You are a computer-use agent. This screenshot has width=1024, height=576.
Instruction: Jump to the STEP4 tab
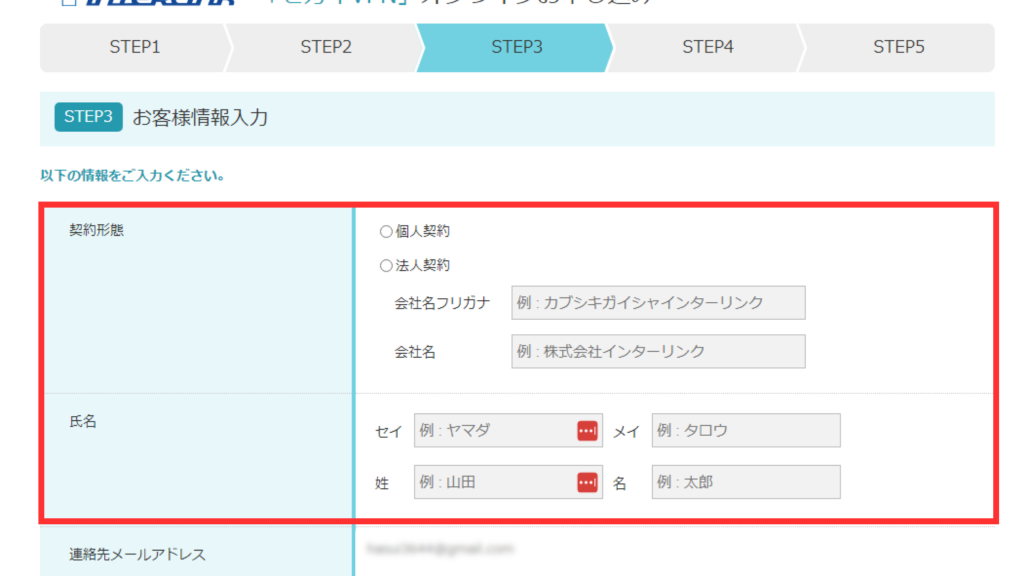click(708, 48)
